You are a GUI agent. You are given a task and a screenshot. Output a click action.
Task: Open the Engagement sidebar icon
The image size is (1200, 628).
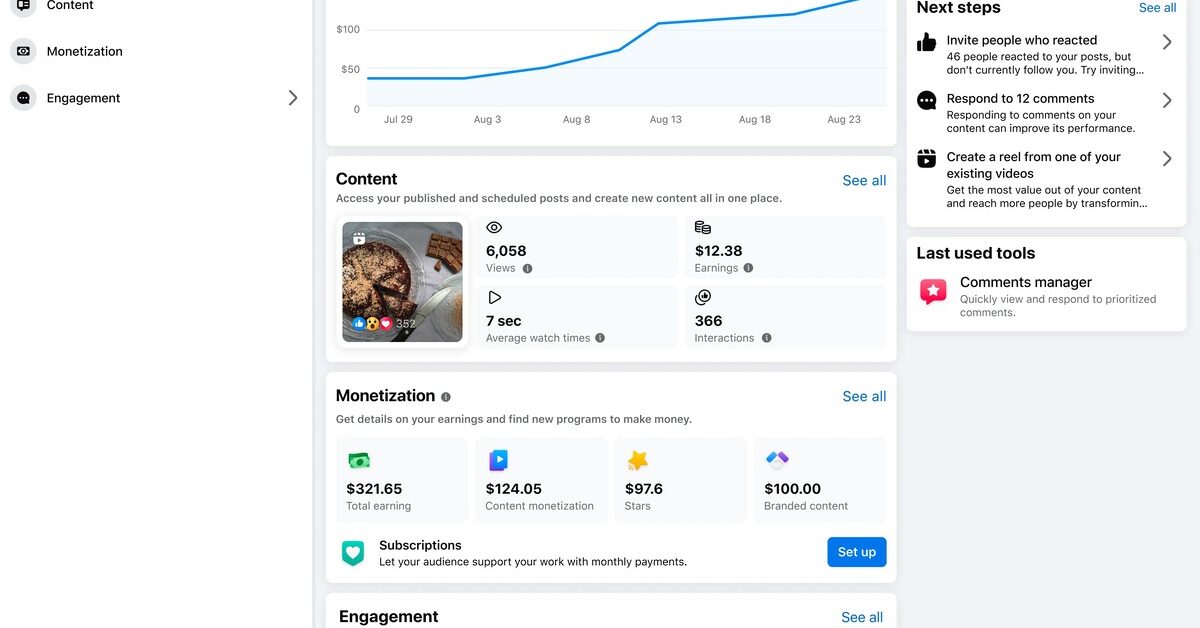click(x=22, y=97)
